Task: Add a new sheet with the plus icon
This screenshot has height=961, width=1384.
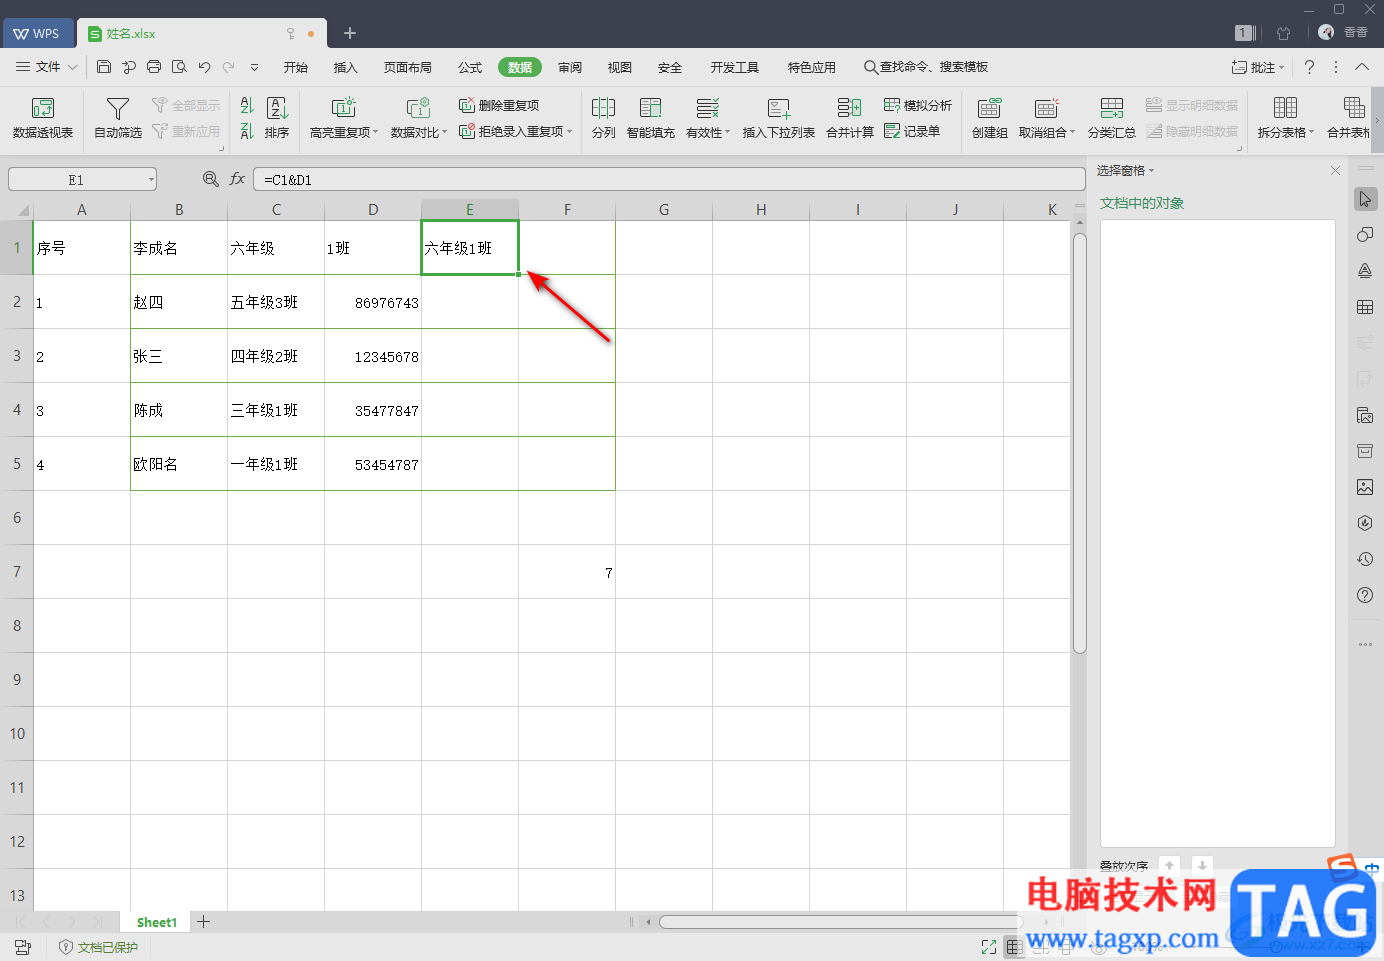Action: [x=203, y=921]
